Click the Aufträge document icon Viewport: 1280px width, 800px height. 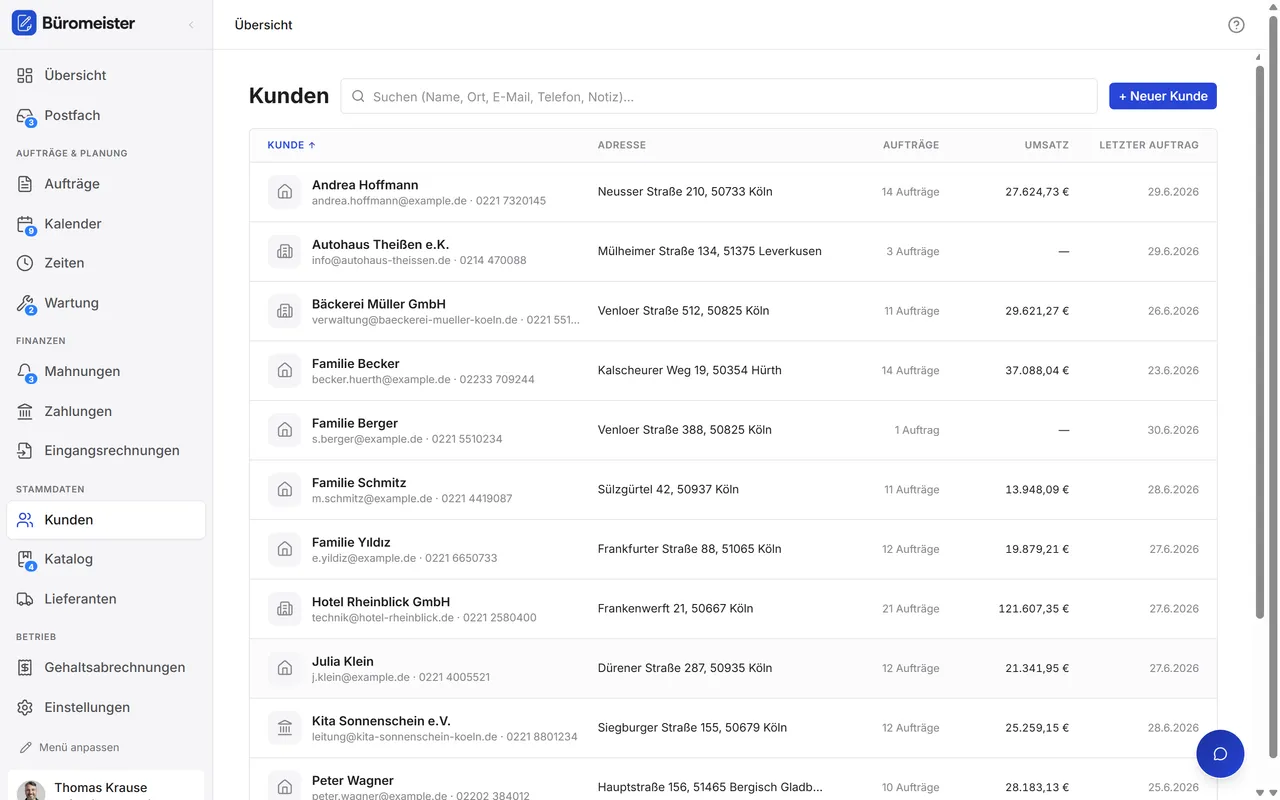pos(25,184)
